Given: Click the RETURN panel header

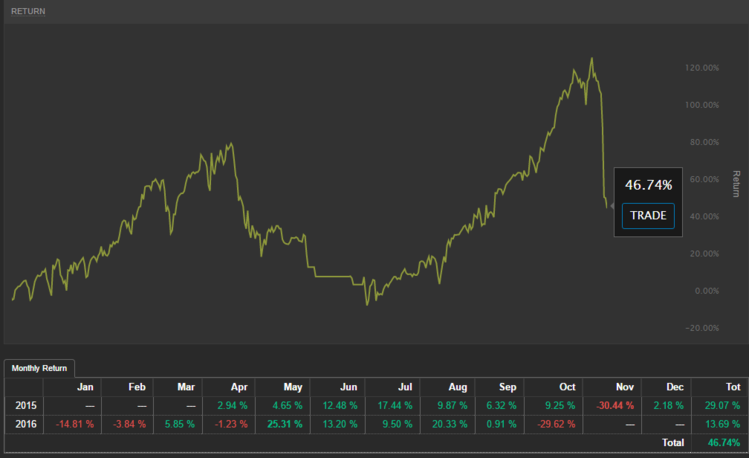Looking at the screenshot, I should point(28,11).
